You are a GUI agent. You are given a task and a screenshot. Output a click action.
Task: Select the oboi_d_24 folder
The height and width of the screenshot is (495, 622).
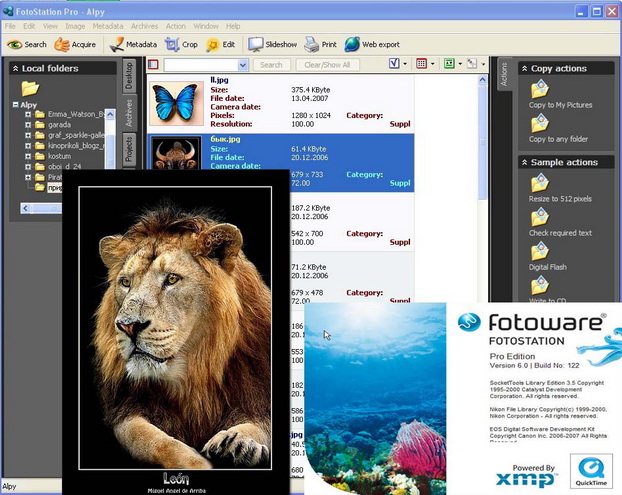coord(65,167)
